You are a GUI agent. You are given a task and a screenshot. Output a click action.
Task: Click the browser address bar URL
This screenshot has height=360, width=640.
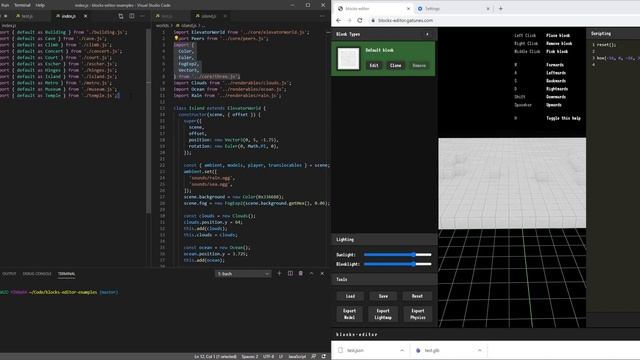405,20
